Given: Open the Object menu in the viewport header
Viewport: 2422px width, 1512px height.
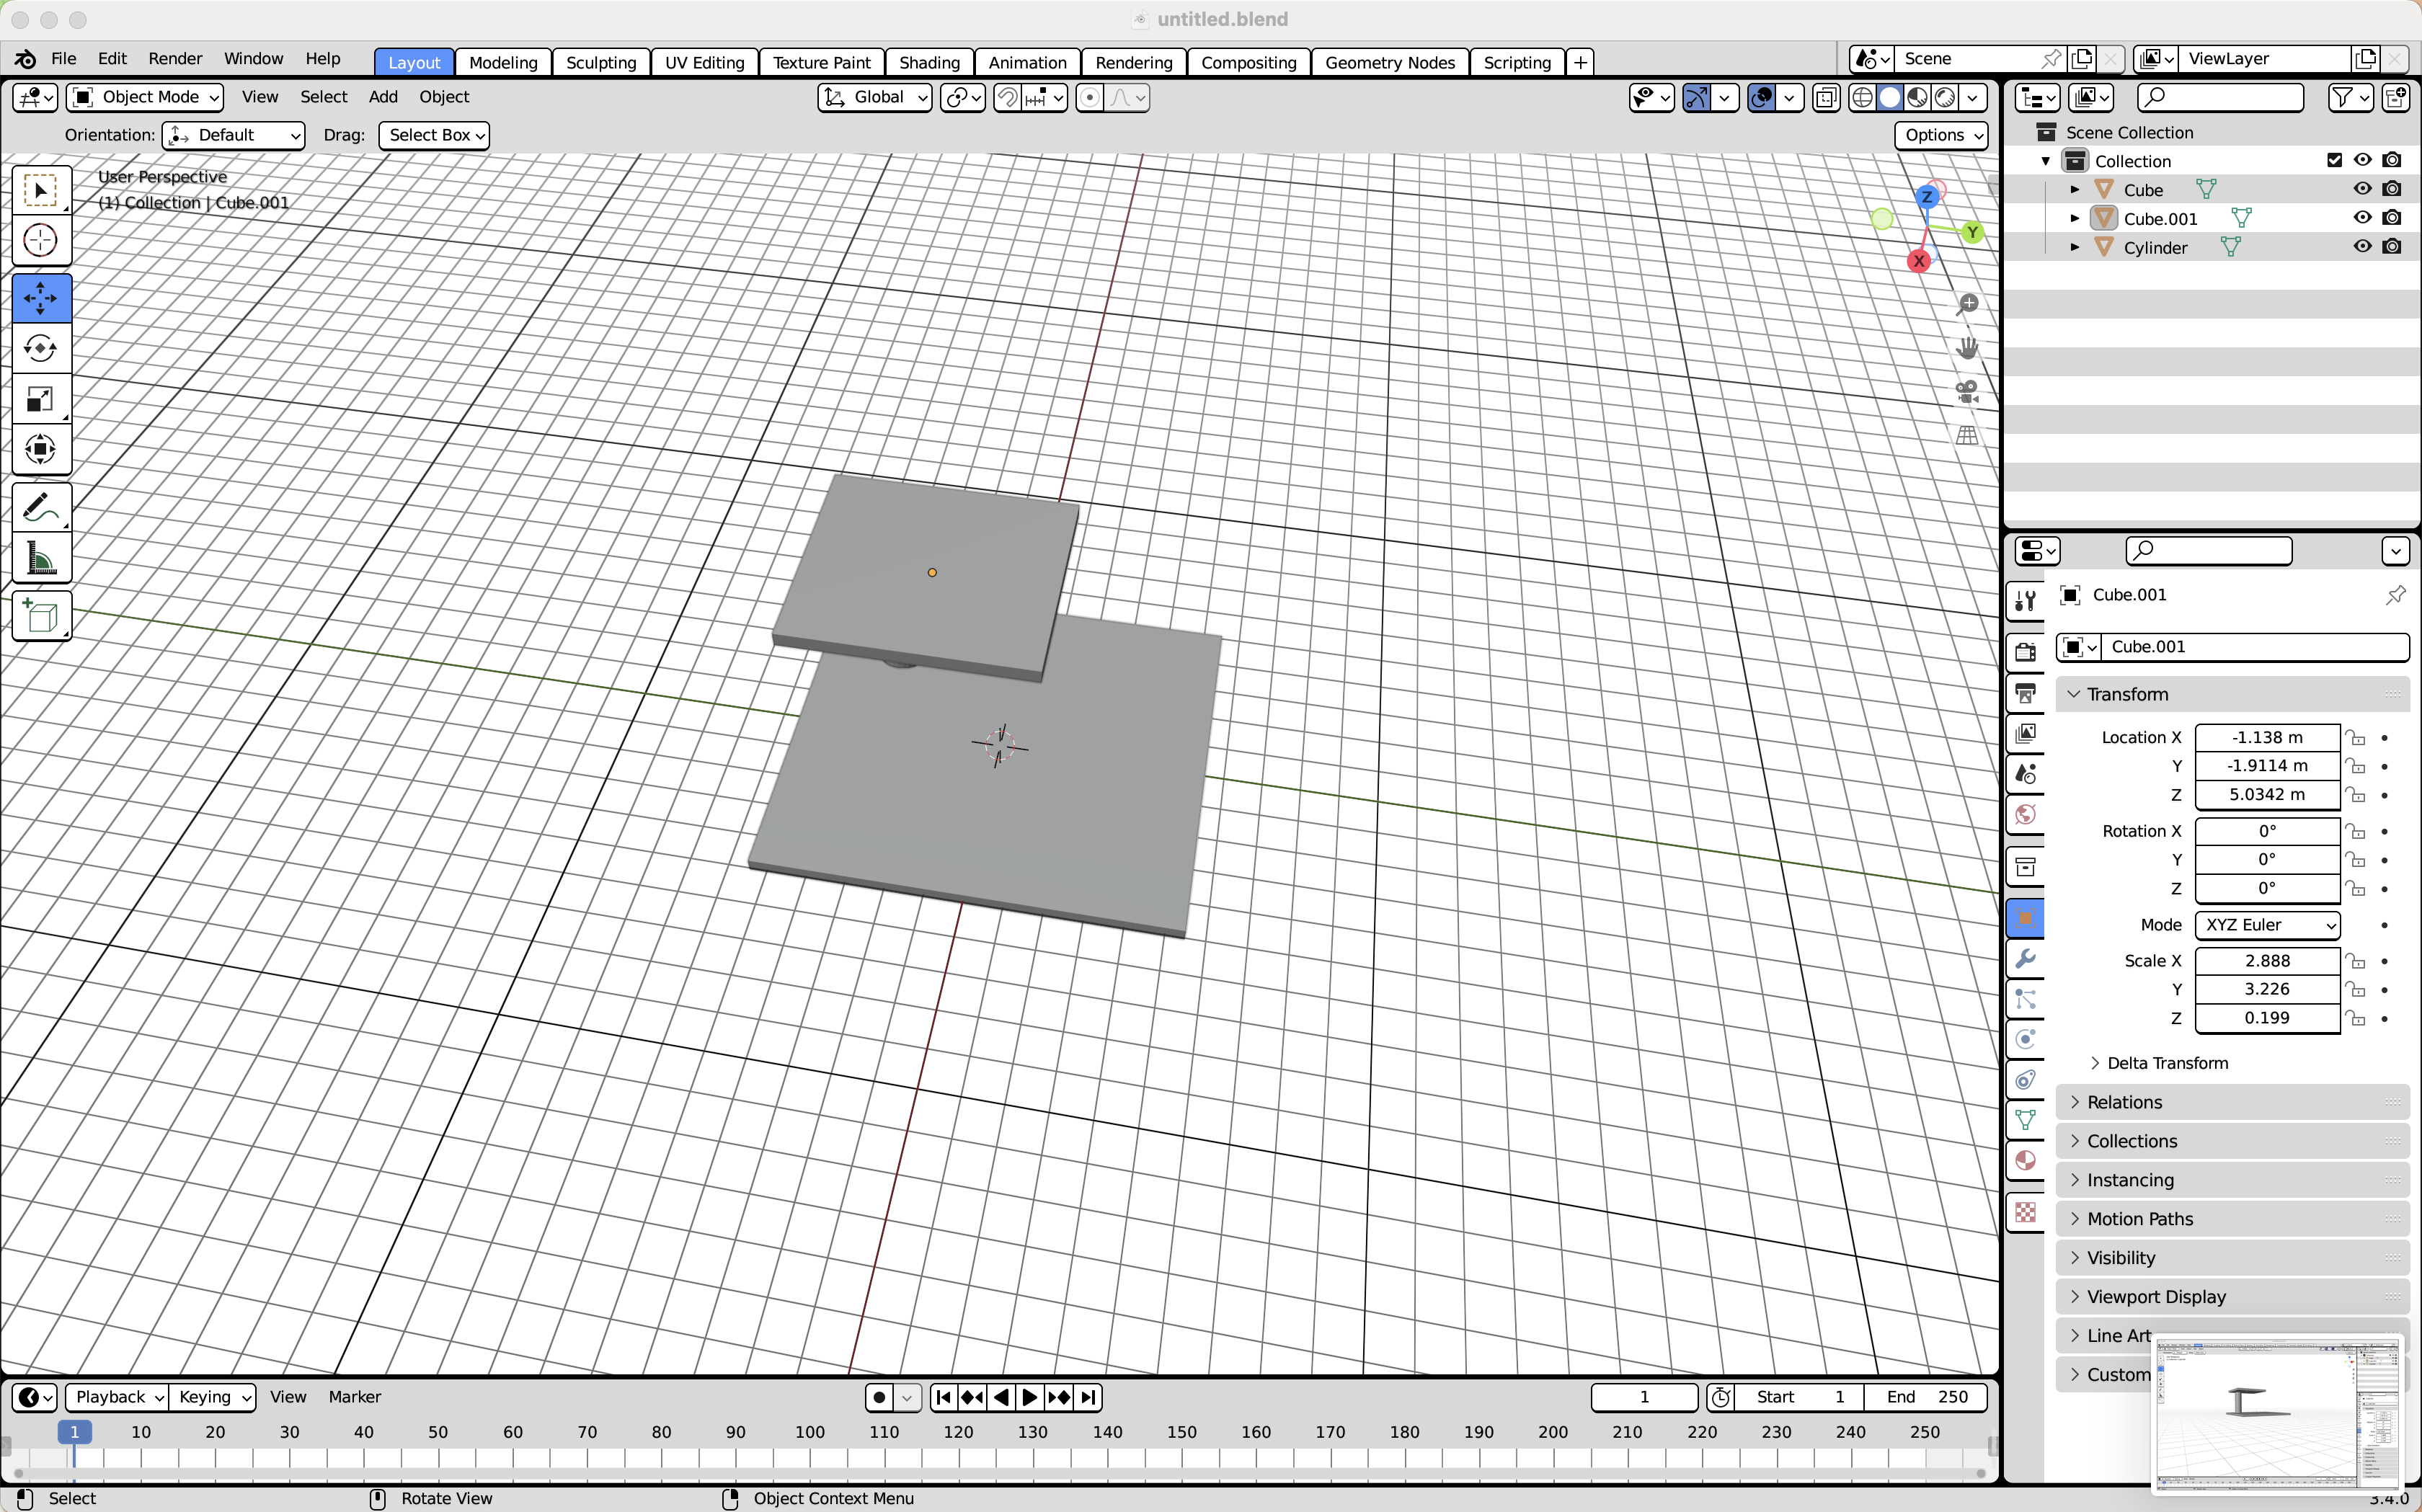Looking at the screenshot, I should coord(445,97).
